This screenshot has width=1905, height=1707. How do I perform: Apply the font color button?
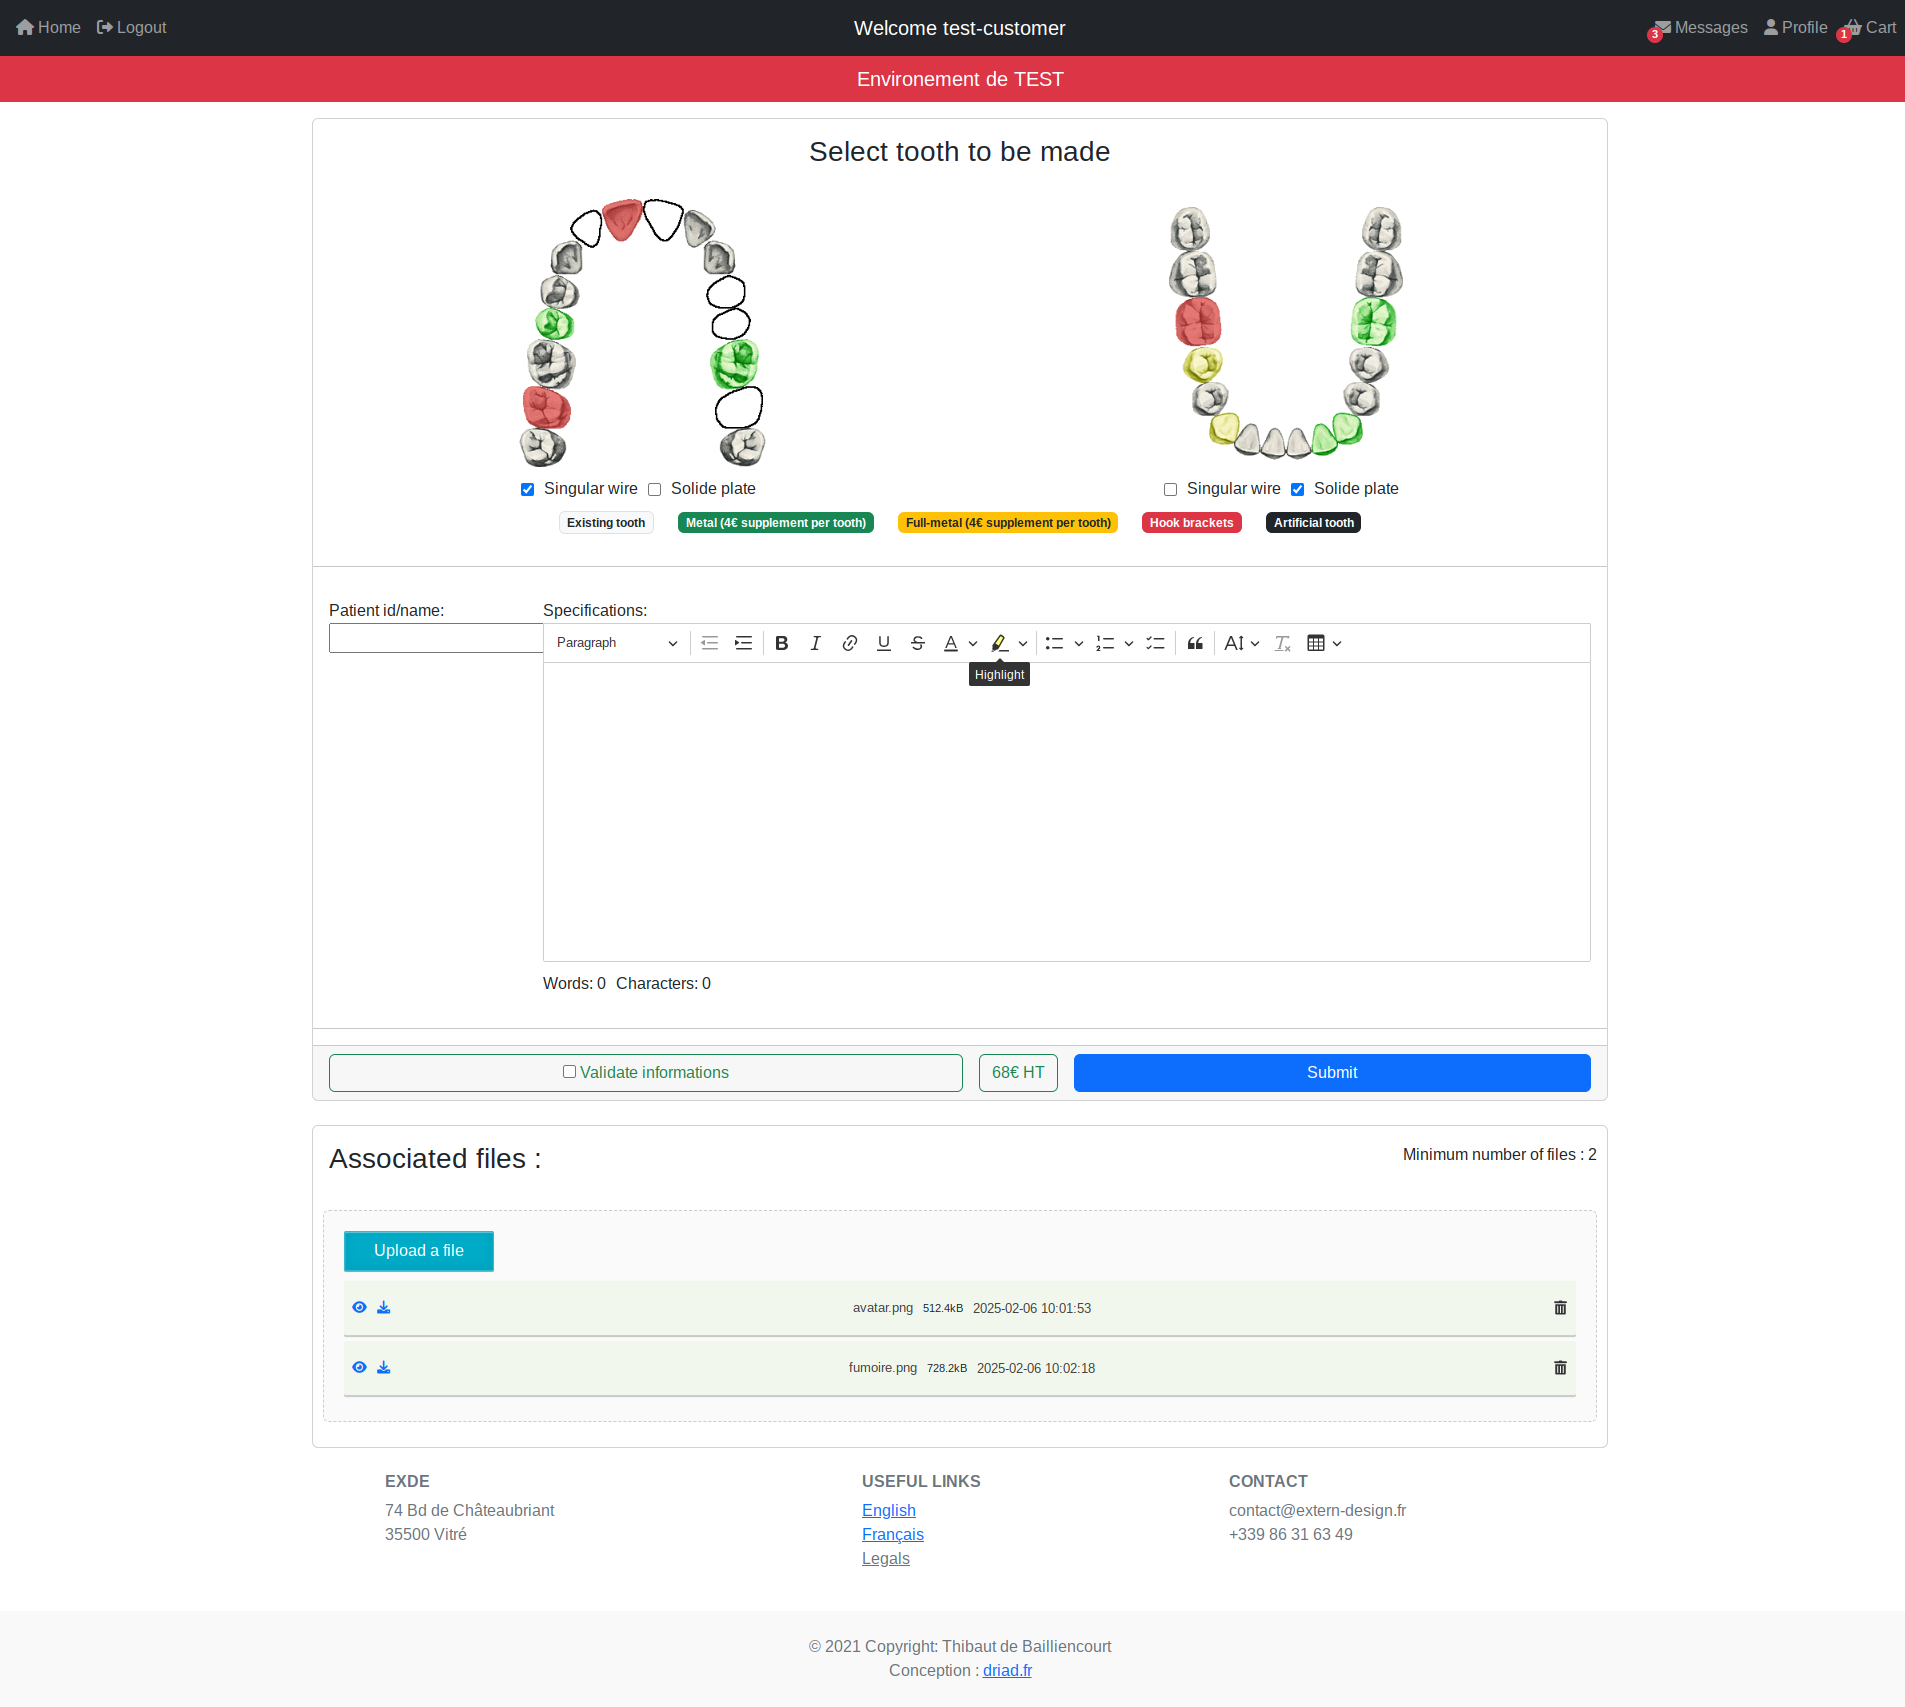click(951, 643)
